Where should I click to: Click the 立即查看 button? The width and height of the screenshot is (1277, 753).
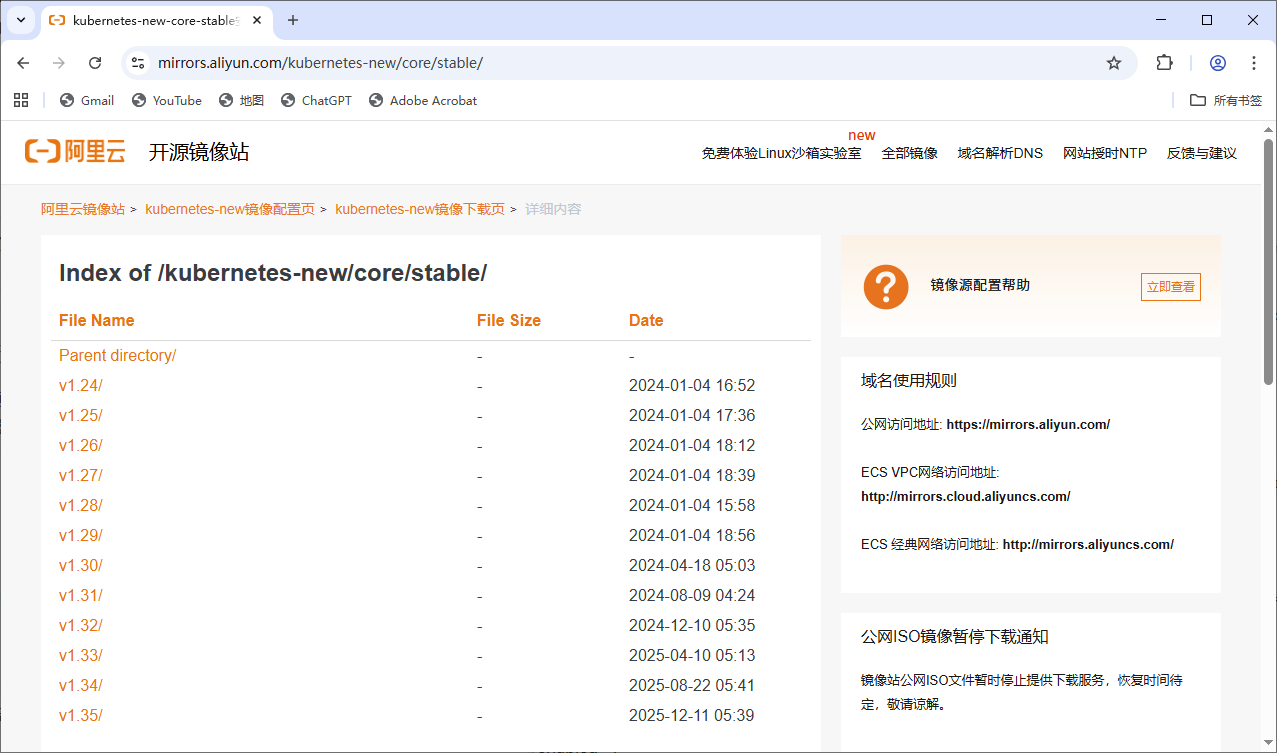1170,287
